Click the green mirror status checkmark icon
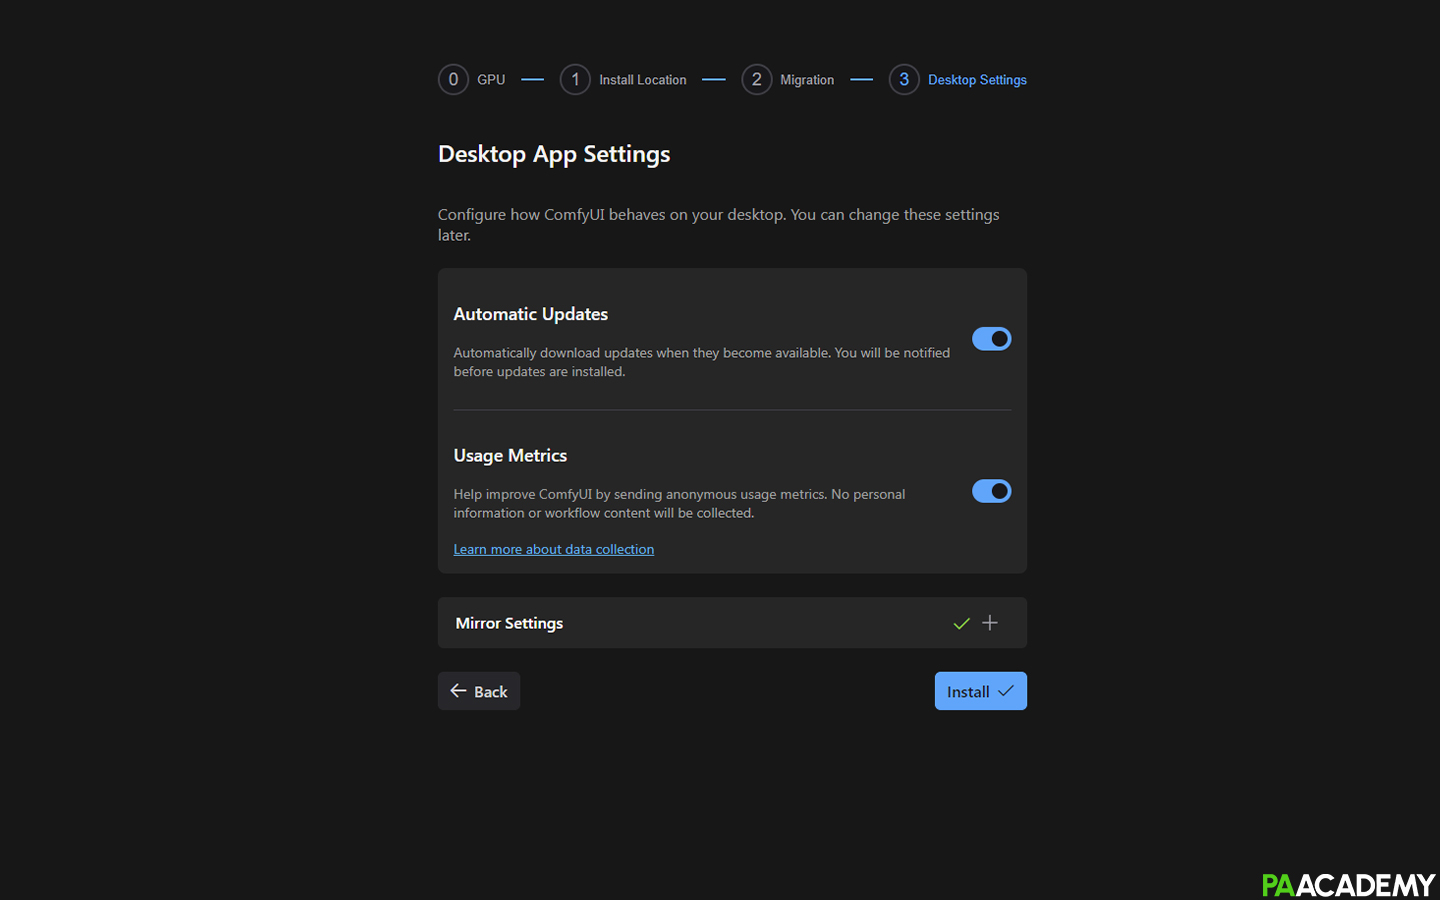 click(961, 622)
